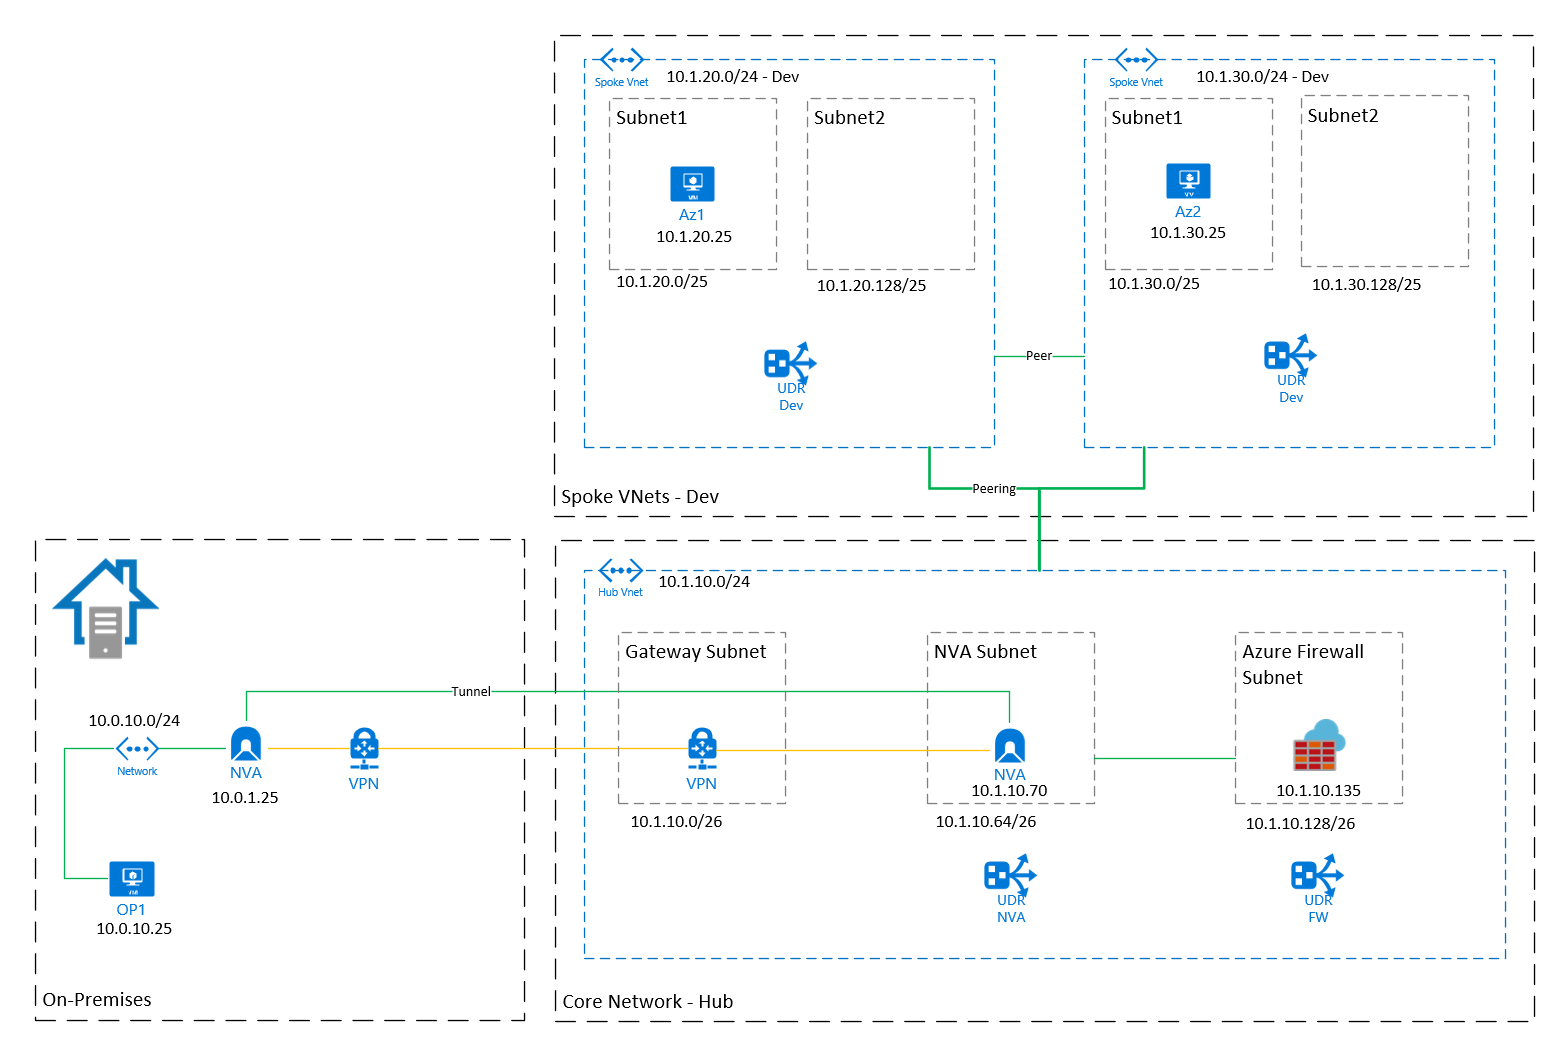Click the 10.1.10.0/24 hub address label

click(704, 582)
